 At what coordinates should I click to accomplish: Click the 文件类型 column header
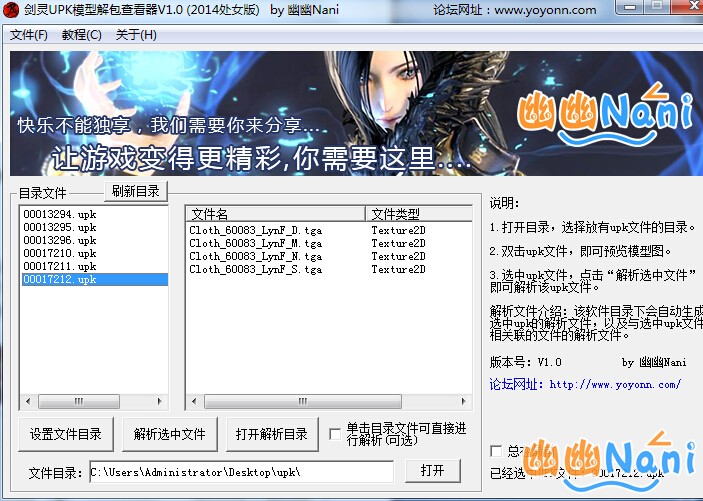419,214
